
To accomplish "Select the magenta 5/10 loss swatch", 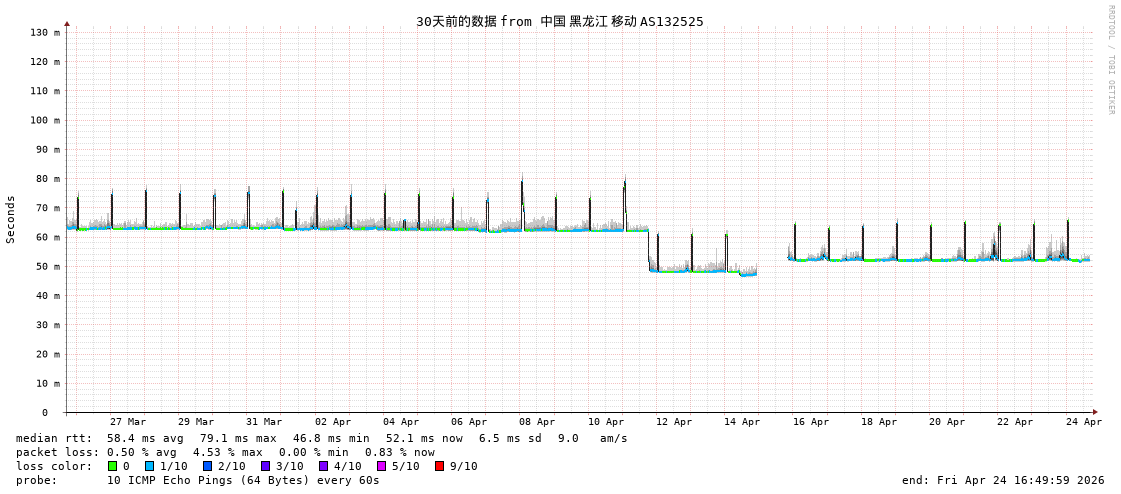I will (381, 466).
